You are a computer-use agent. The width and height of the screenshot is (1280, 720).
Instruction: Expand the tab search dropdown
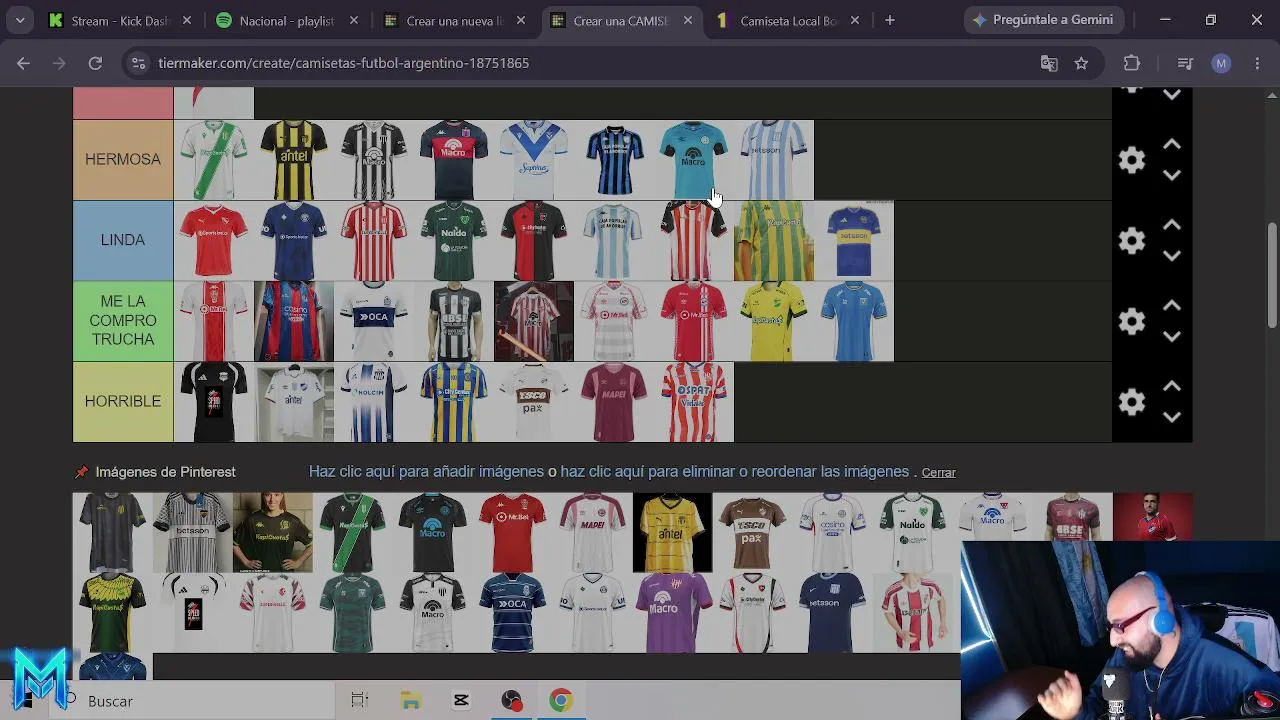20,20
